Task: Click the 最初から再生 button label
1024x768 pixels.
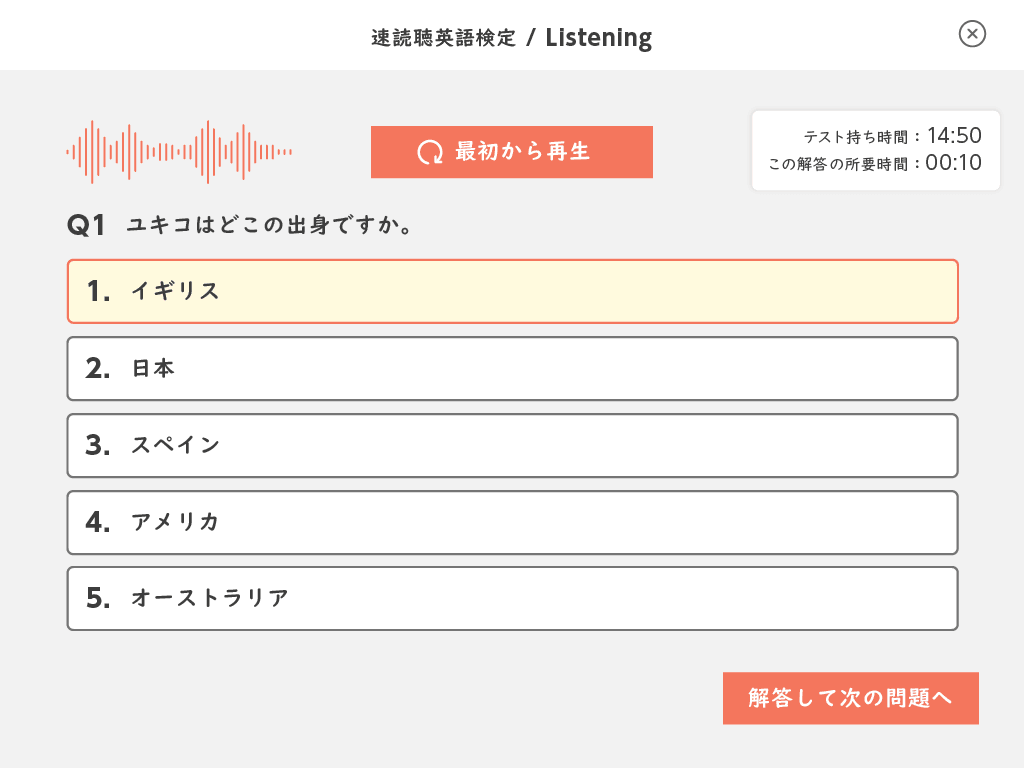Action: [x=522, y=152]
